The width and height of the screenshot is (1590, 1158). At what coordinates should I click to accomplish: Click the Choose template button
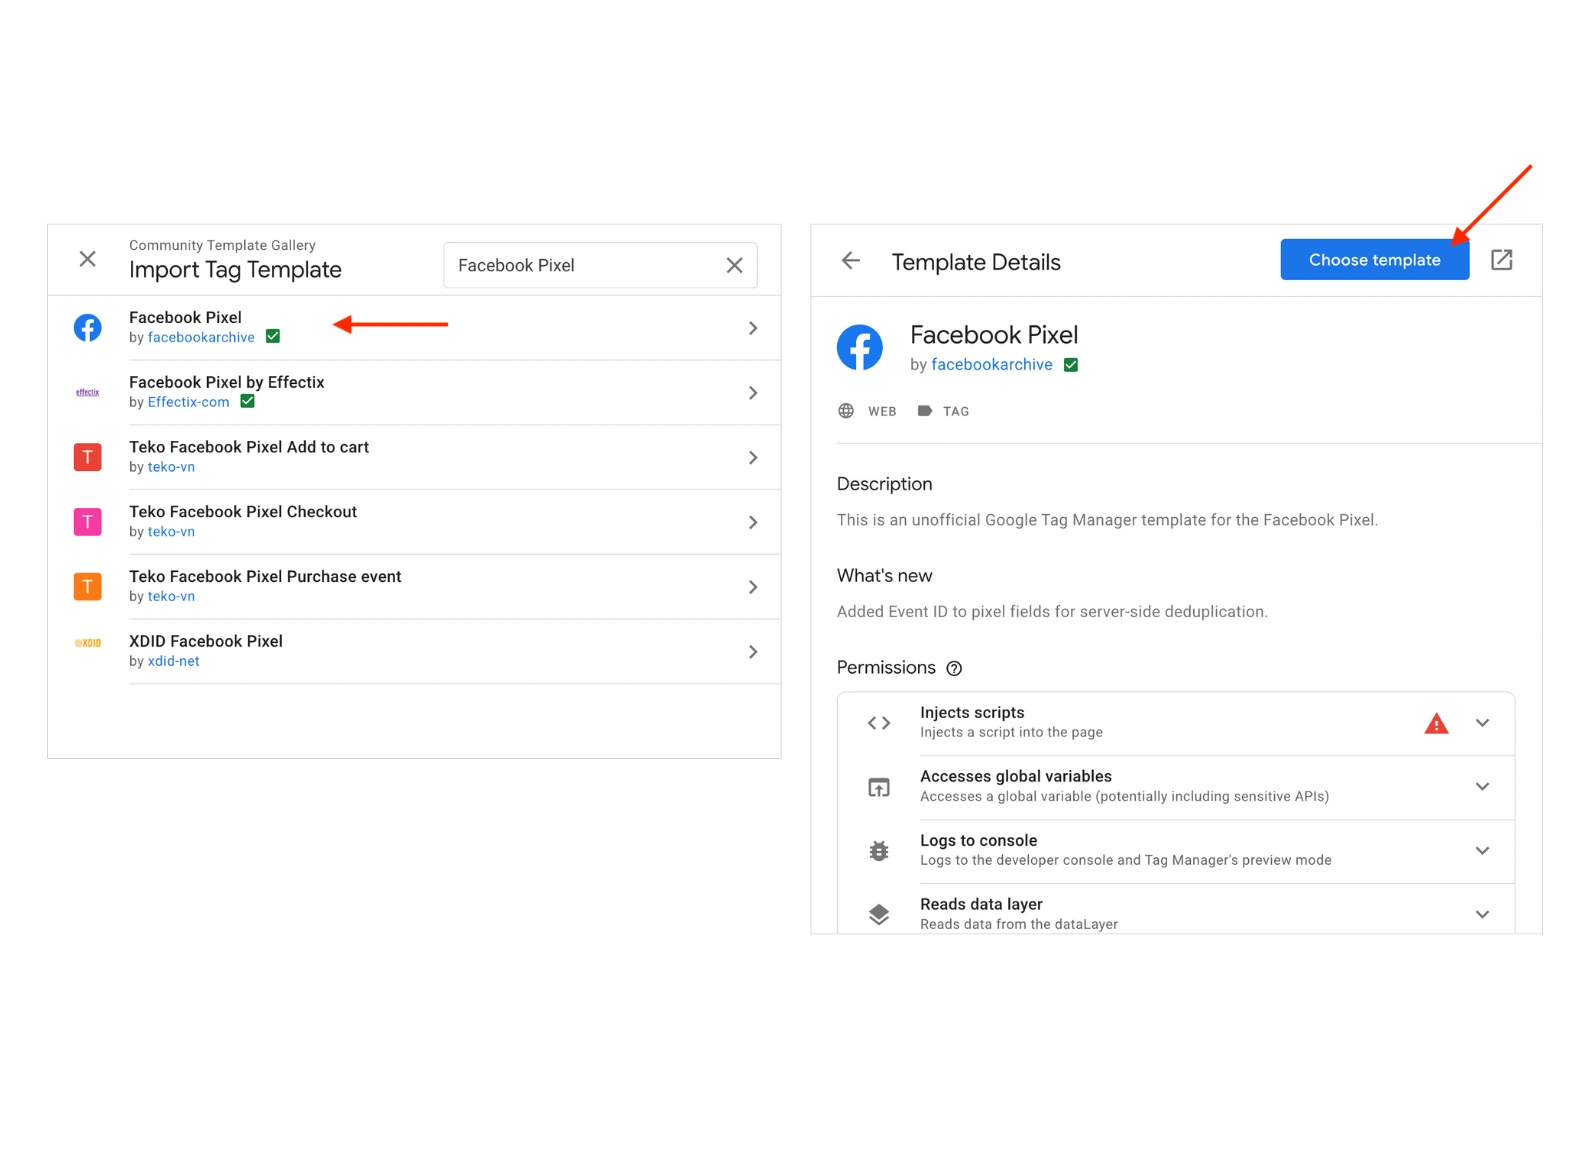(1374, 260)
